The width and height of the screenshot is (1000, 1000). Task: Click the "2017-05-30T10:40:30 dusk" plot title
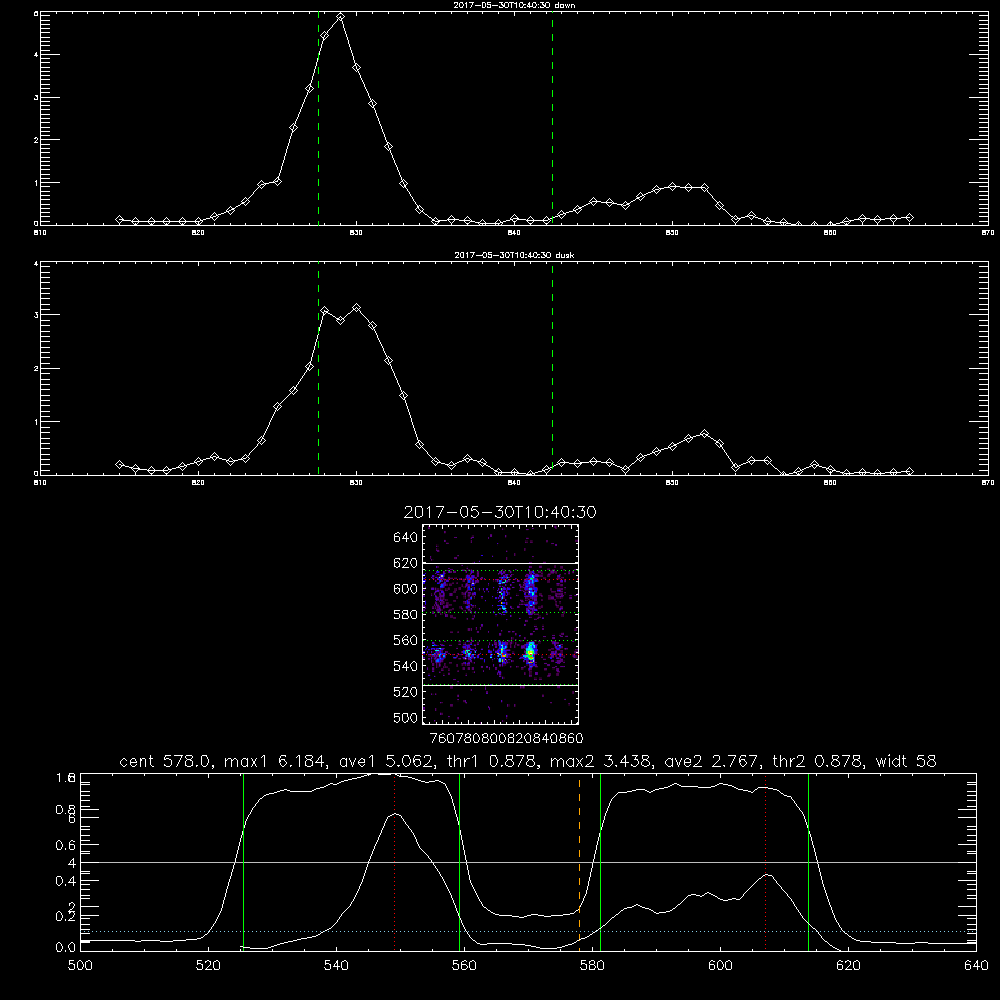pyautogui.click(x=514, y=255)
